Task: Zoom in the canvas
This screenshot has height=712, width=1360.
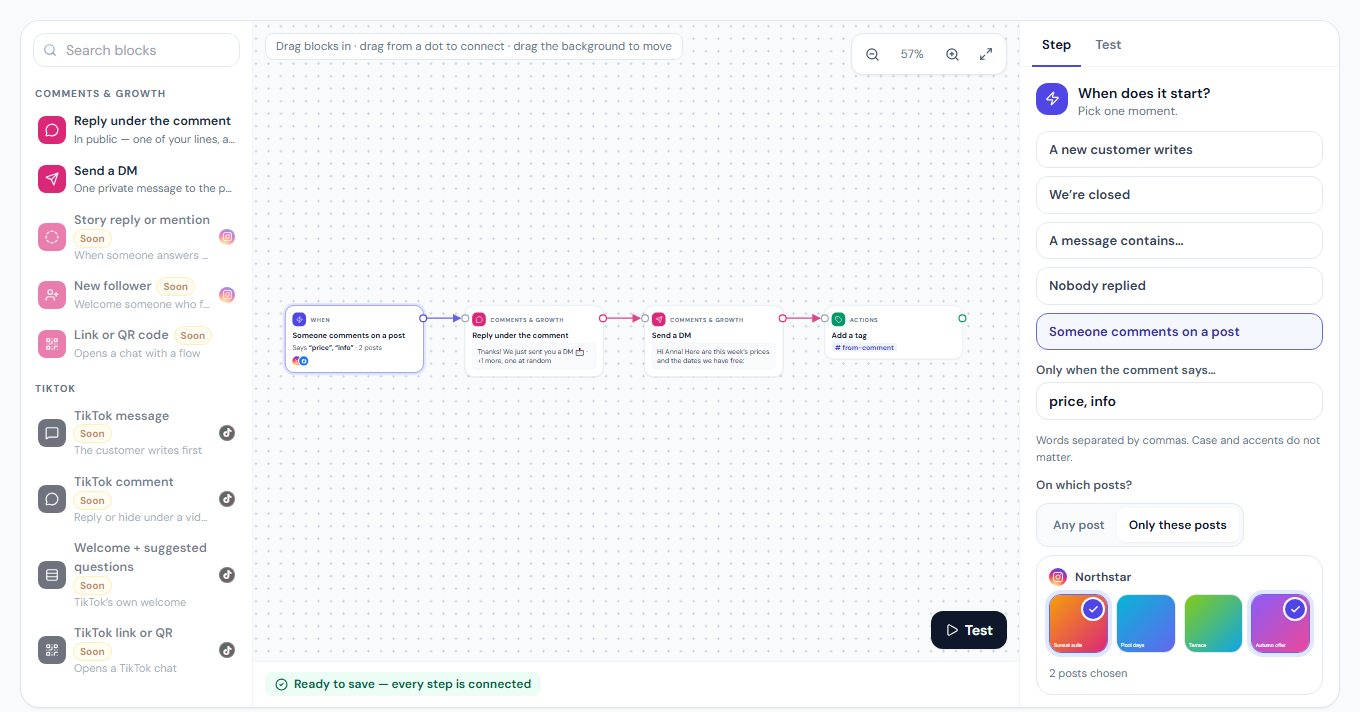Action: point(952,54)
